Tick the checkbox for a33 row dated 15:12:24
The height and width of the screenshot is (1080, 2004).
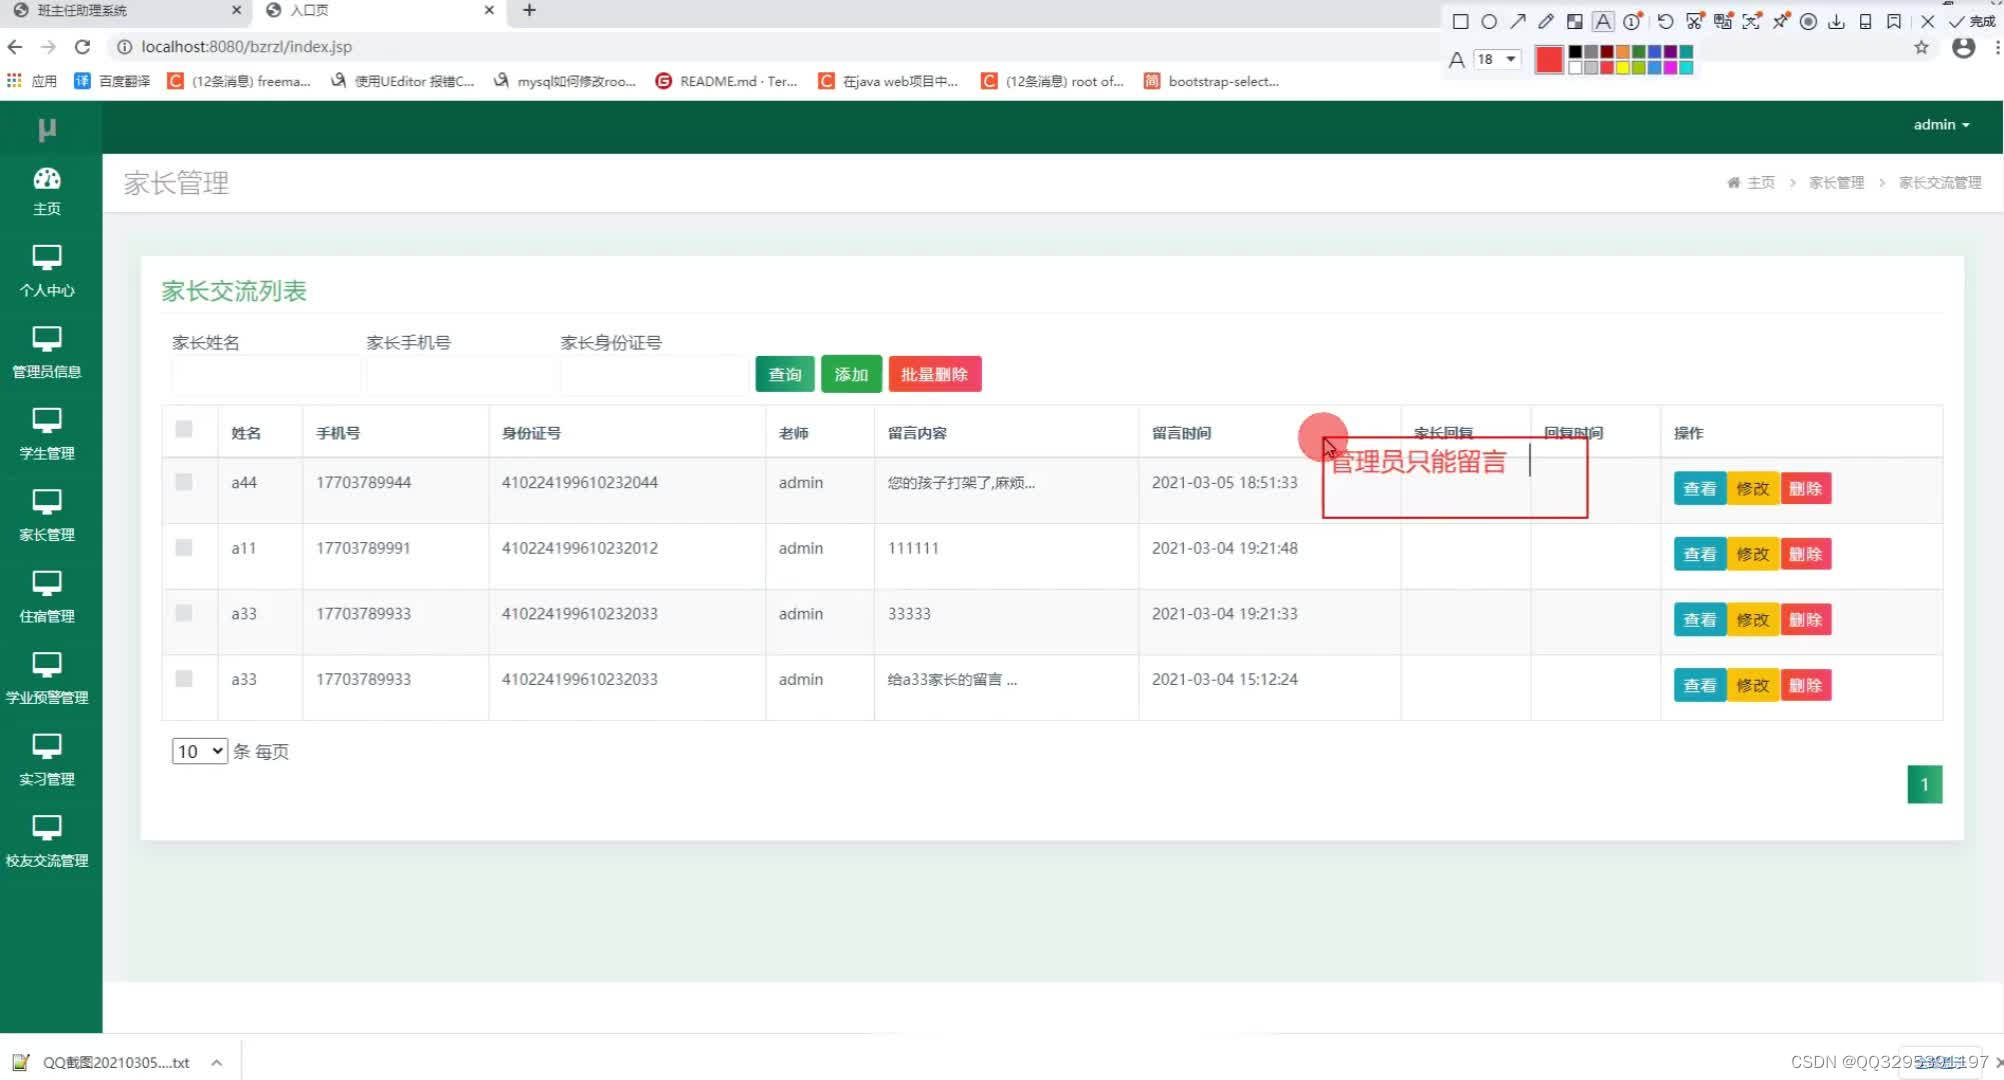pos(184,679)
